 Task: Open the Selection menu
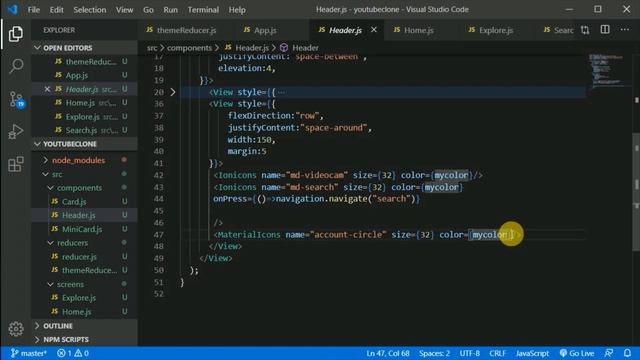(x=89, y=9)
